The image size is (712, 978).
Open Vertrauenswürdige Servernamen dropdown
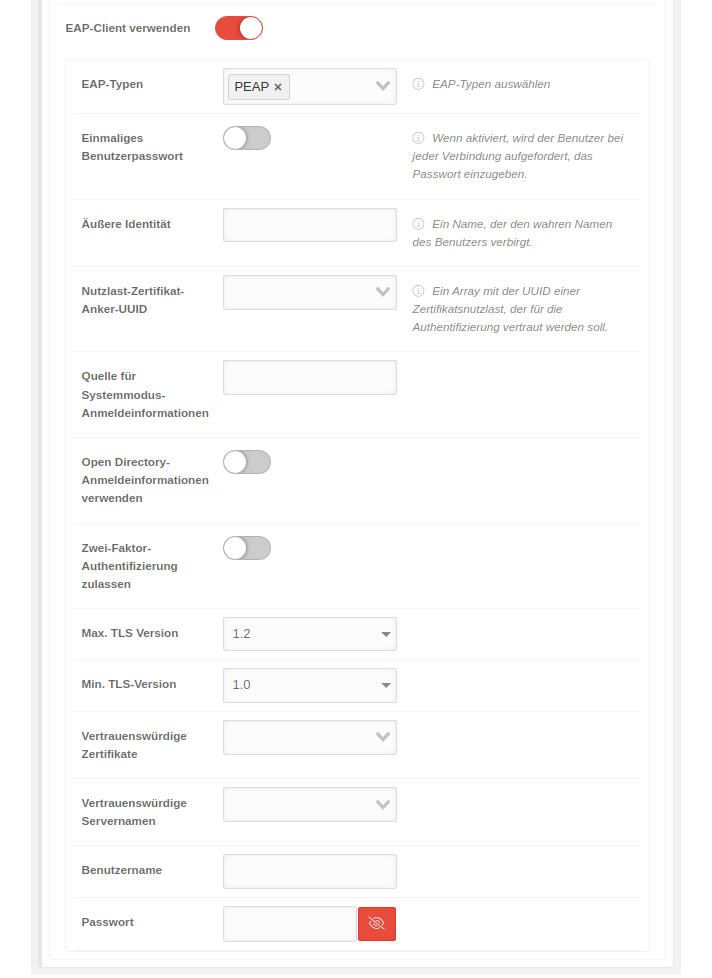[310, 804]
